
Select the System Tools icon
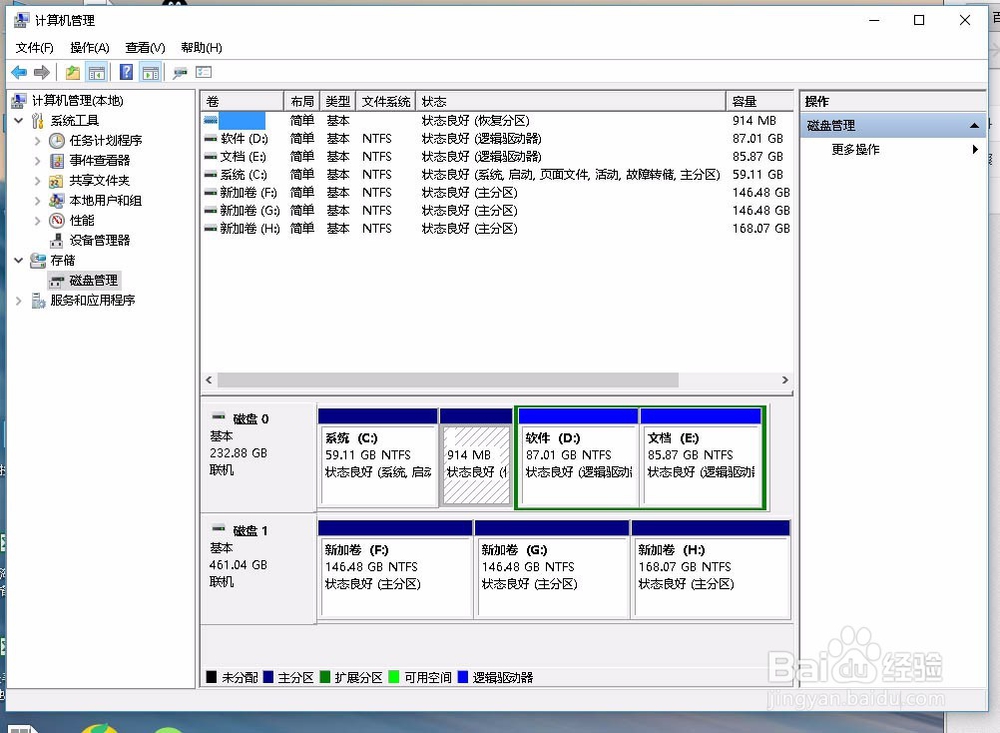coord(38,121)
